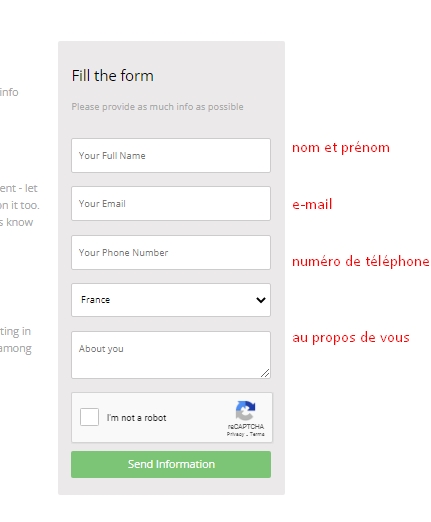Click the Send Information button
The image size is (431, 522).
click(x=171, y=464)
